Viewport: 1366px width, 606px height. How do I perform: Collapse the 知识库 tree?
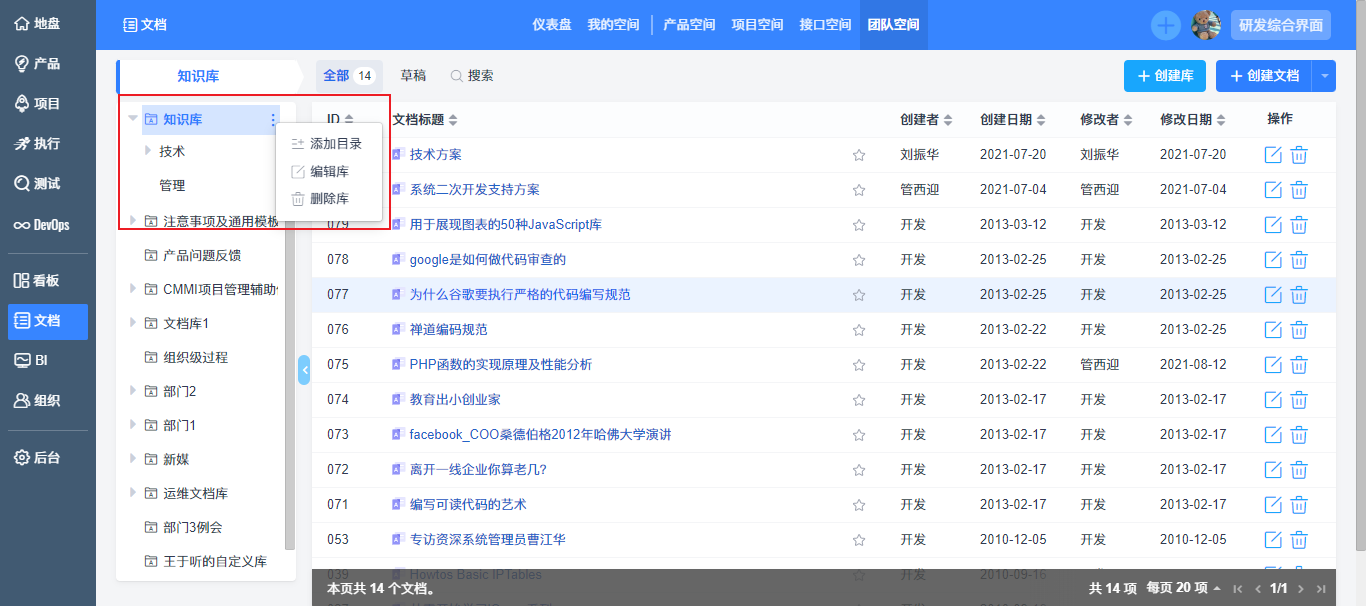132,118
